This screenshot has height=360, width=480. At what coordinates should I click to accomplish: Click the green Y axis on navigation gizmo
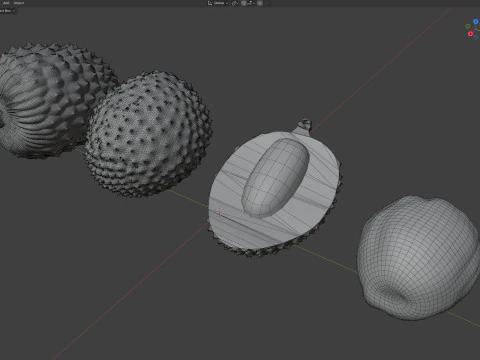click(x=468, y=26)
